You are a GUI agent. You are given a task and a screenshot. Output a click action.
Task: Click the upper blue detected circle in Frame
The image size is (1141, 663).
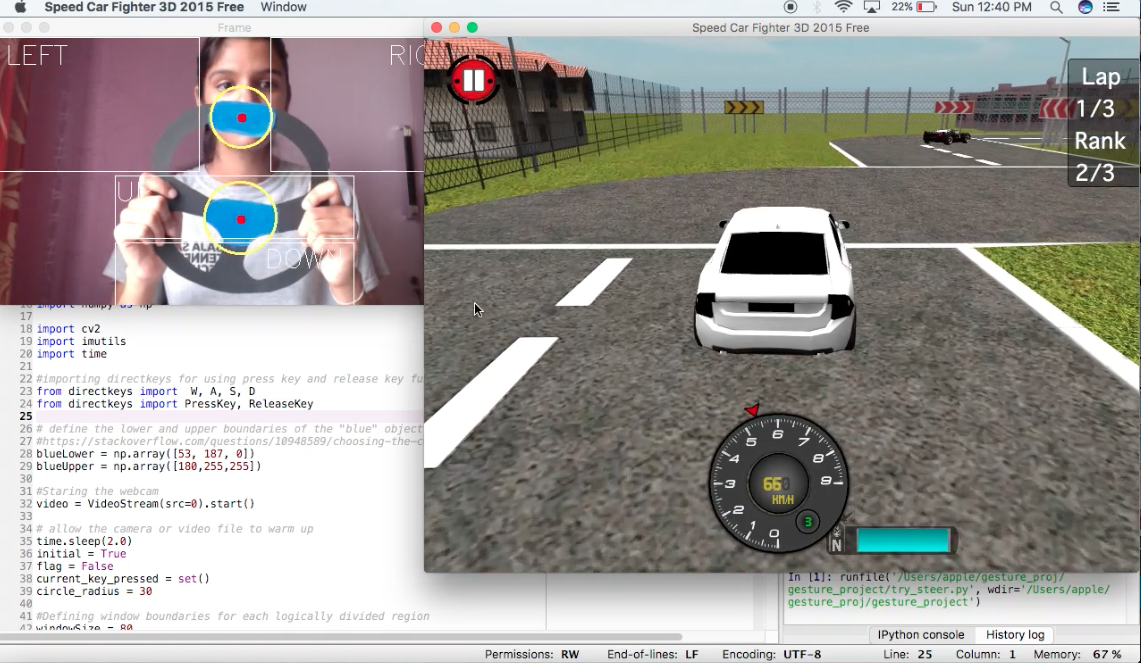pos(241,118)
